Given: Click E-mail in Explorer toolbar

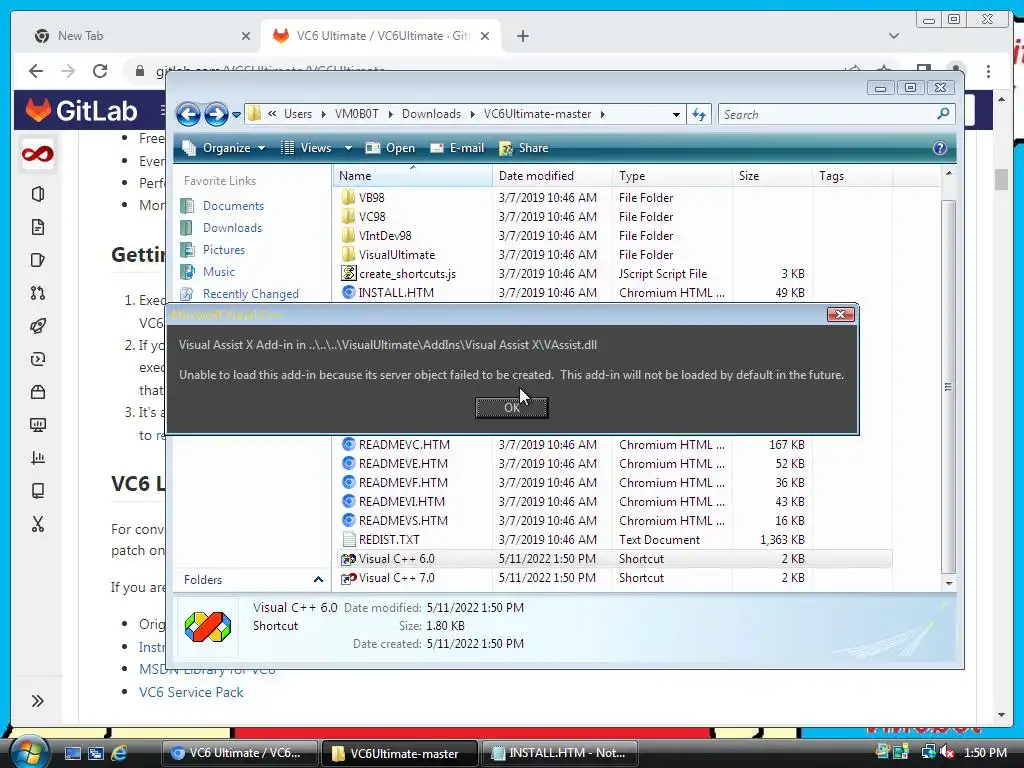Looking at the screenshot, I should [x=457, y=148].
